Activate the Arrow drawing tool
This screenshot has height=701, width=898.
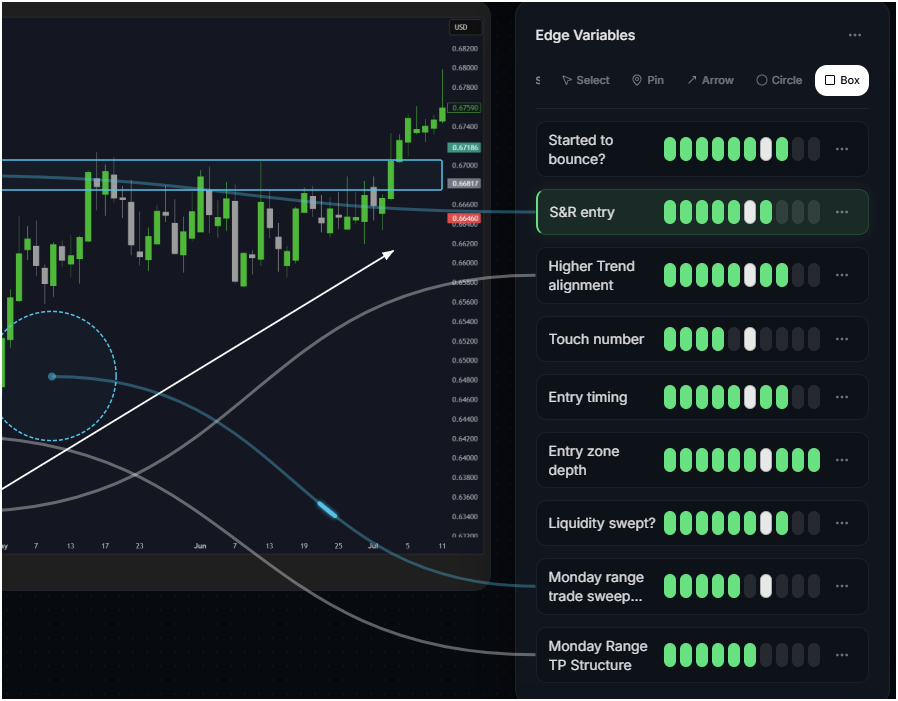(x=710, y=80)
